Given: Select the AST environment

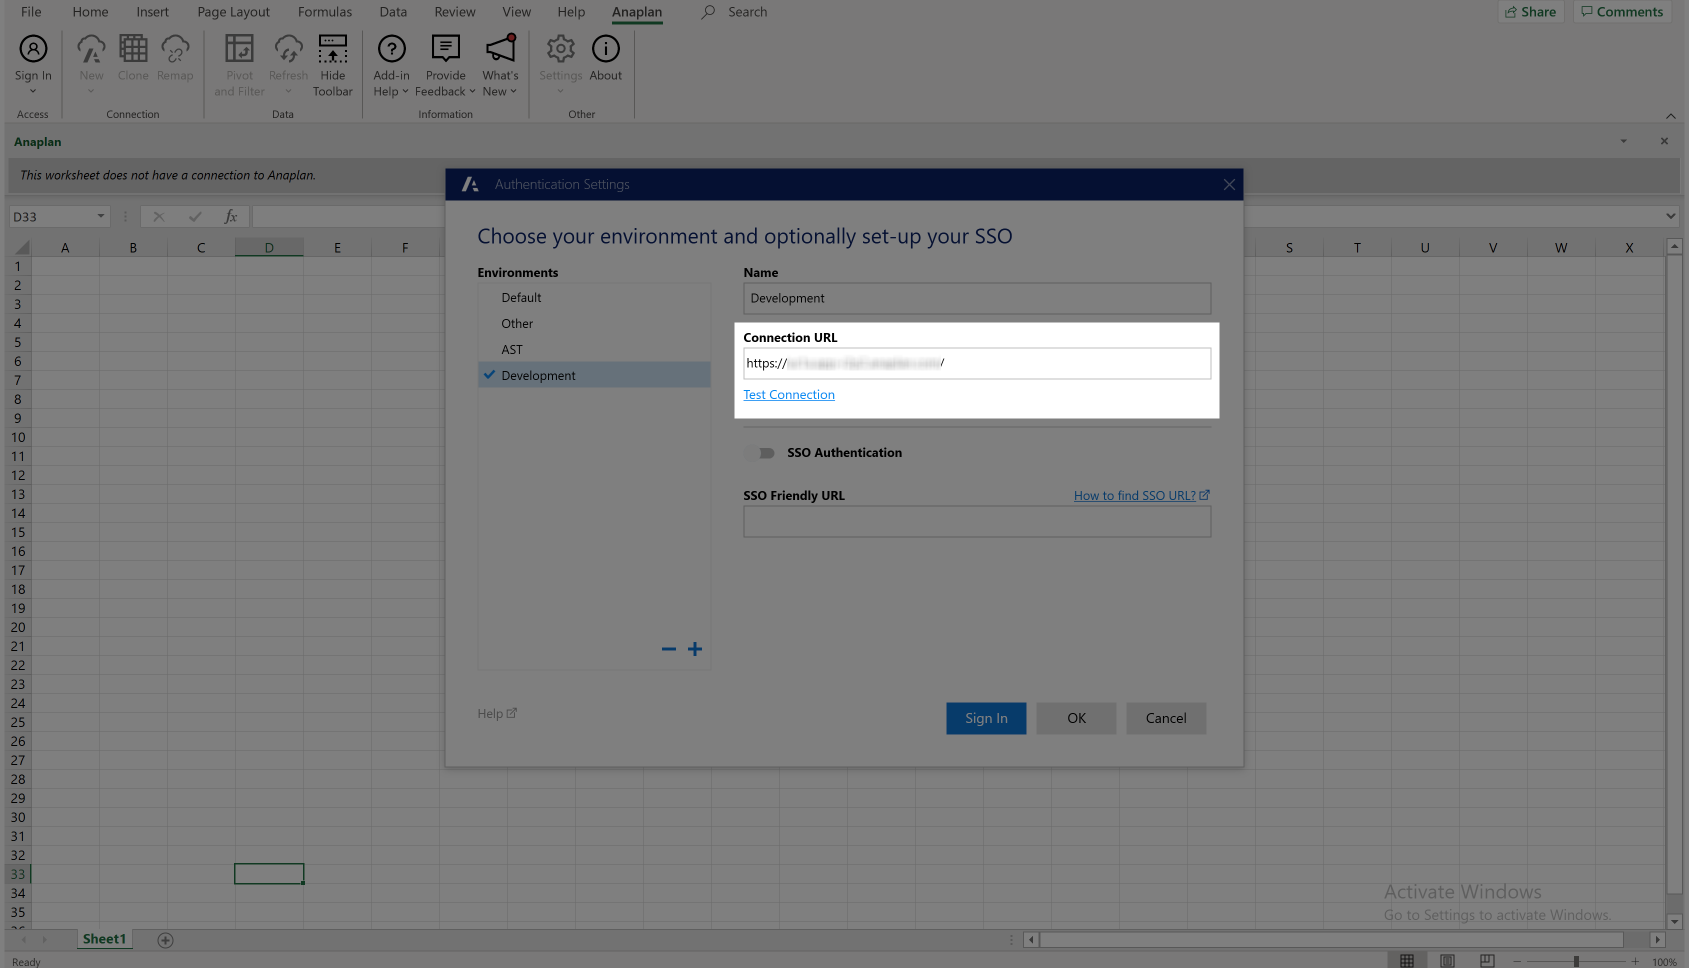Looking at the screenshot, I should [x=594, y=350].
